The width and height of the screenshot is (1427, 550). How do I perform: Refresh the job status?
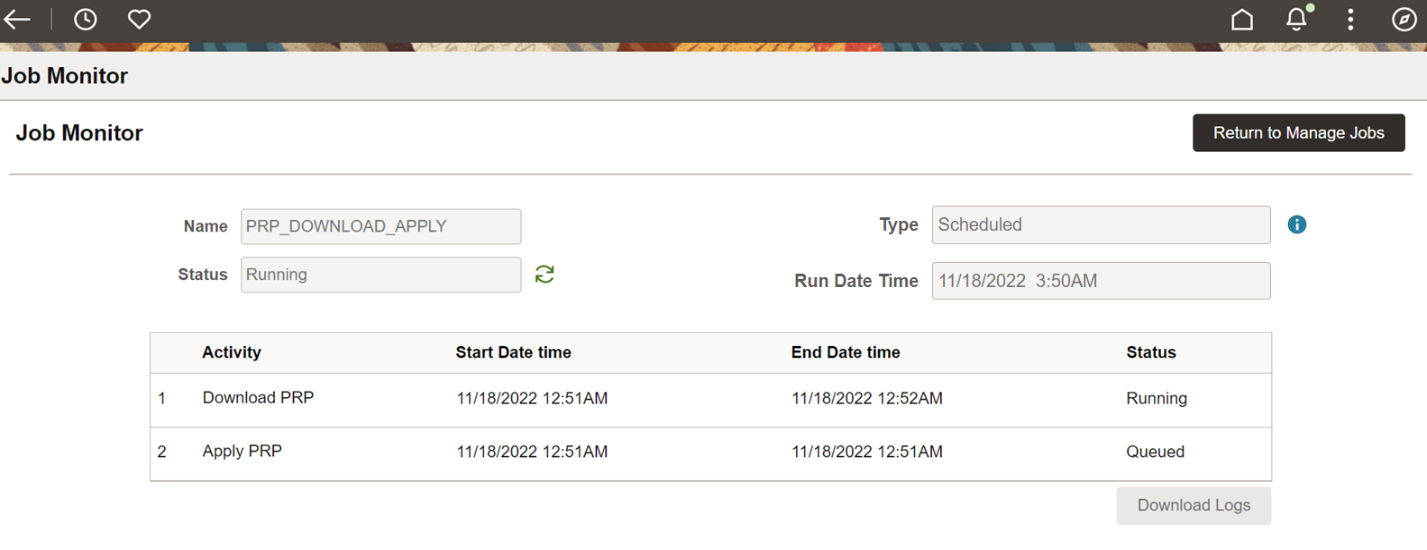point(544,274)
